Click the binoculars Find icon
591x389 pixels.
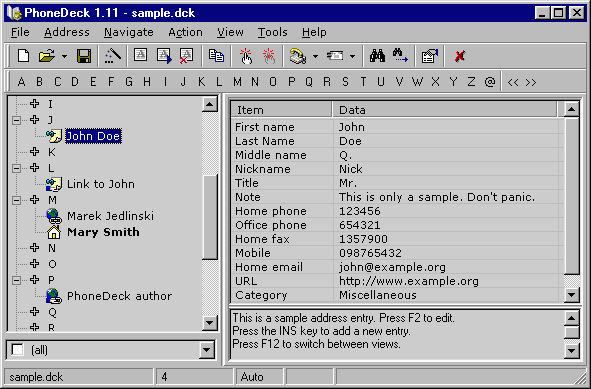[377, 56]
